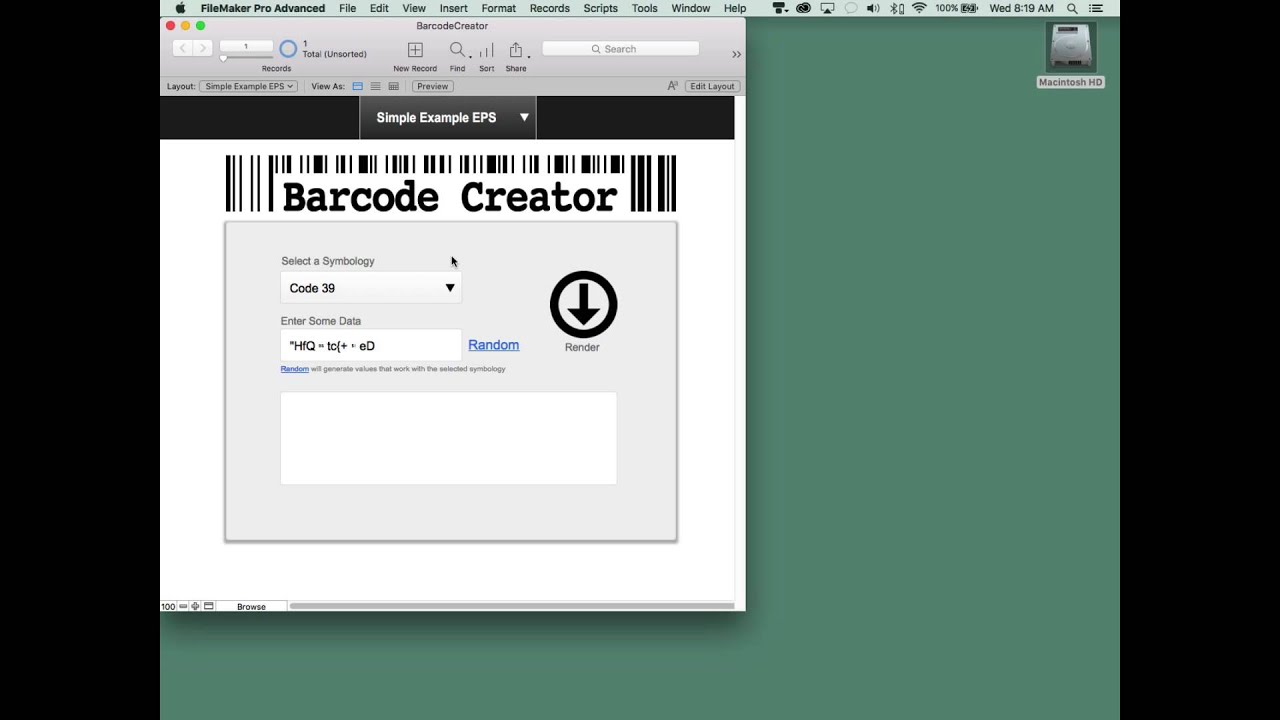Open Find with the magnifier icon
1280x720 pixels.
(x=457, y=50)
